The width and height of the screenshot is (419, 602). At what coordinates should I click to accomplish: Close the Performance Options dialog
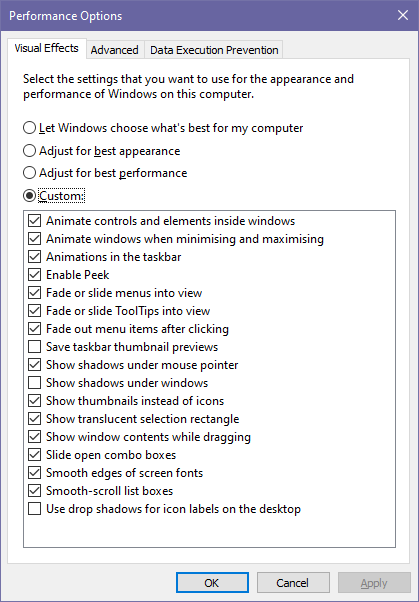tap(403, 15)
